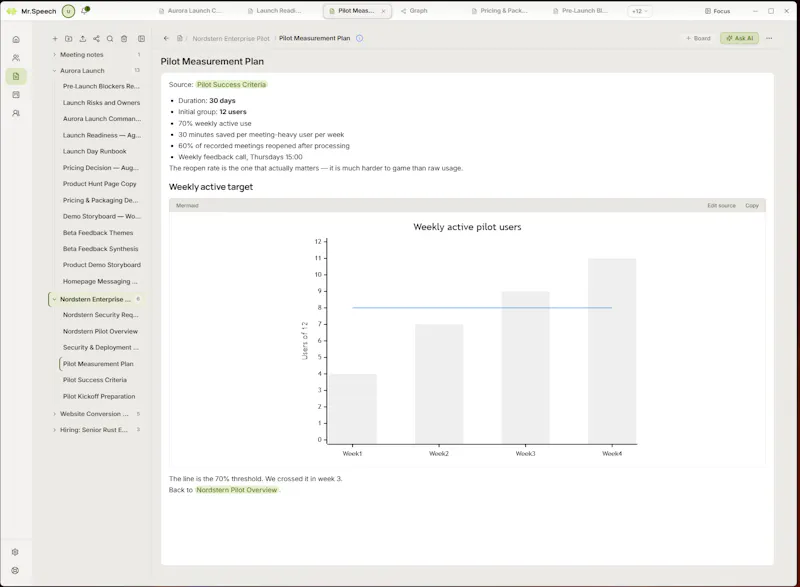Viewport: 800px width, 587px height.
Task: Open Security & Deployment note
Action: (101, 347)
